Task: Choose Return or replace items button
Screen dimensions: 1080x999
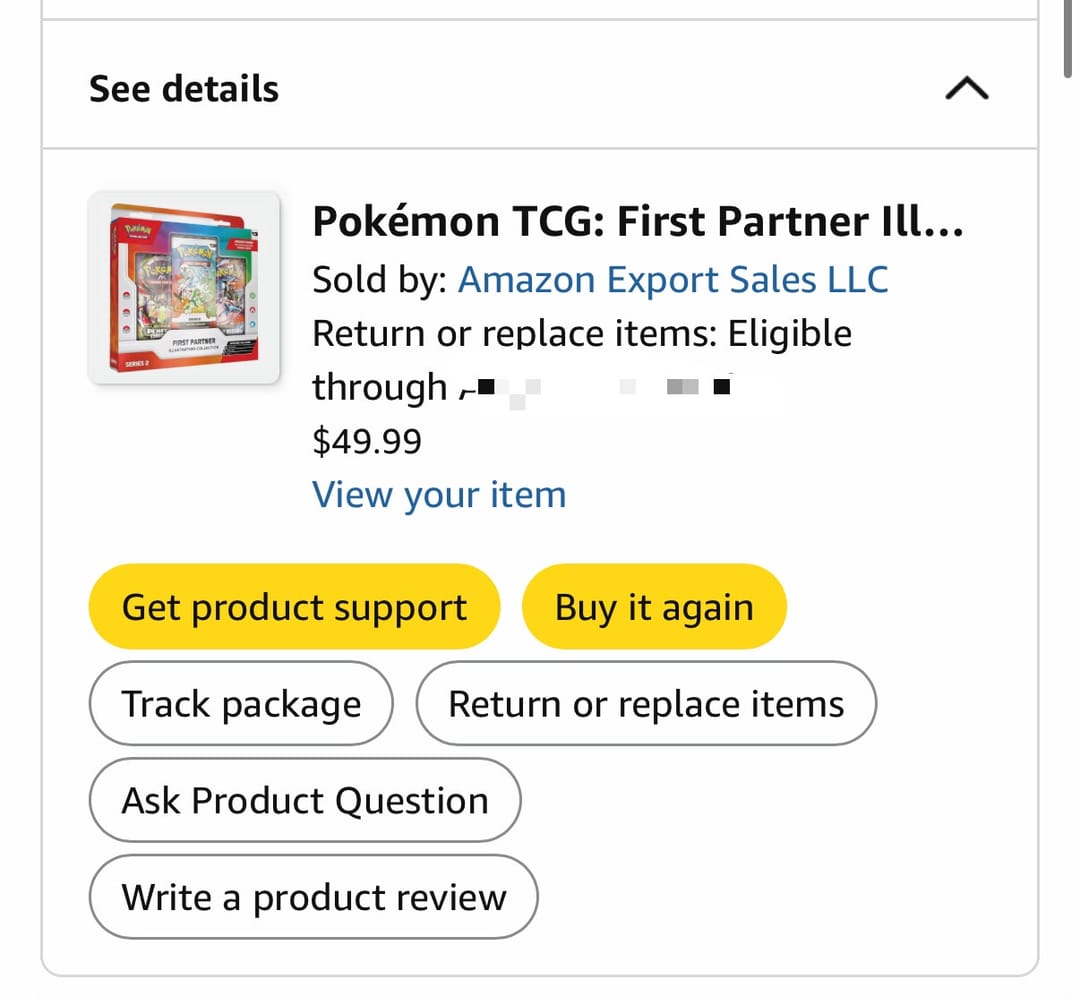Action: click(646, 703)
